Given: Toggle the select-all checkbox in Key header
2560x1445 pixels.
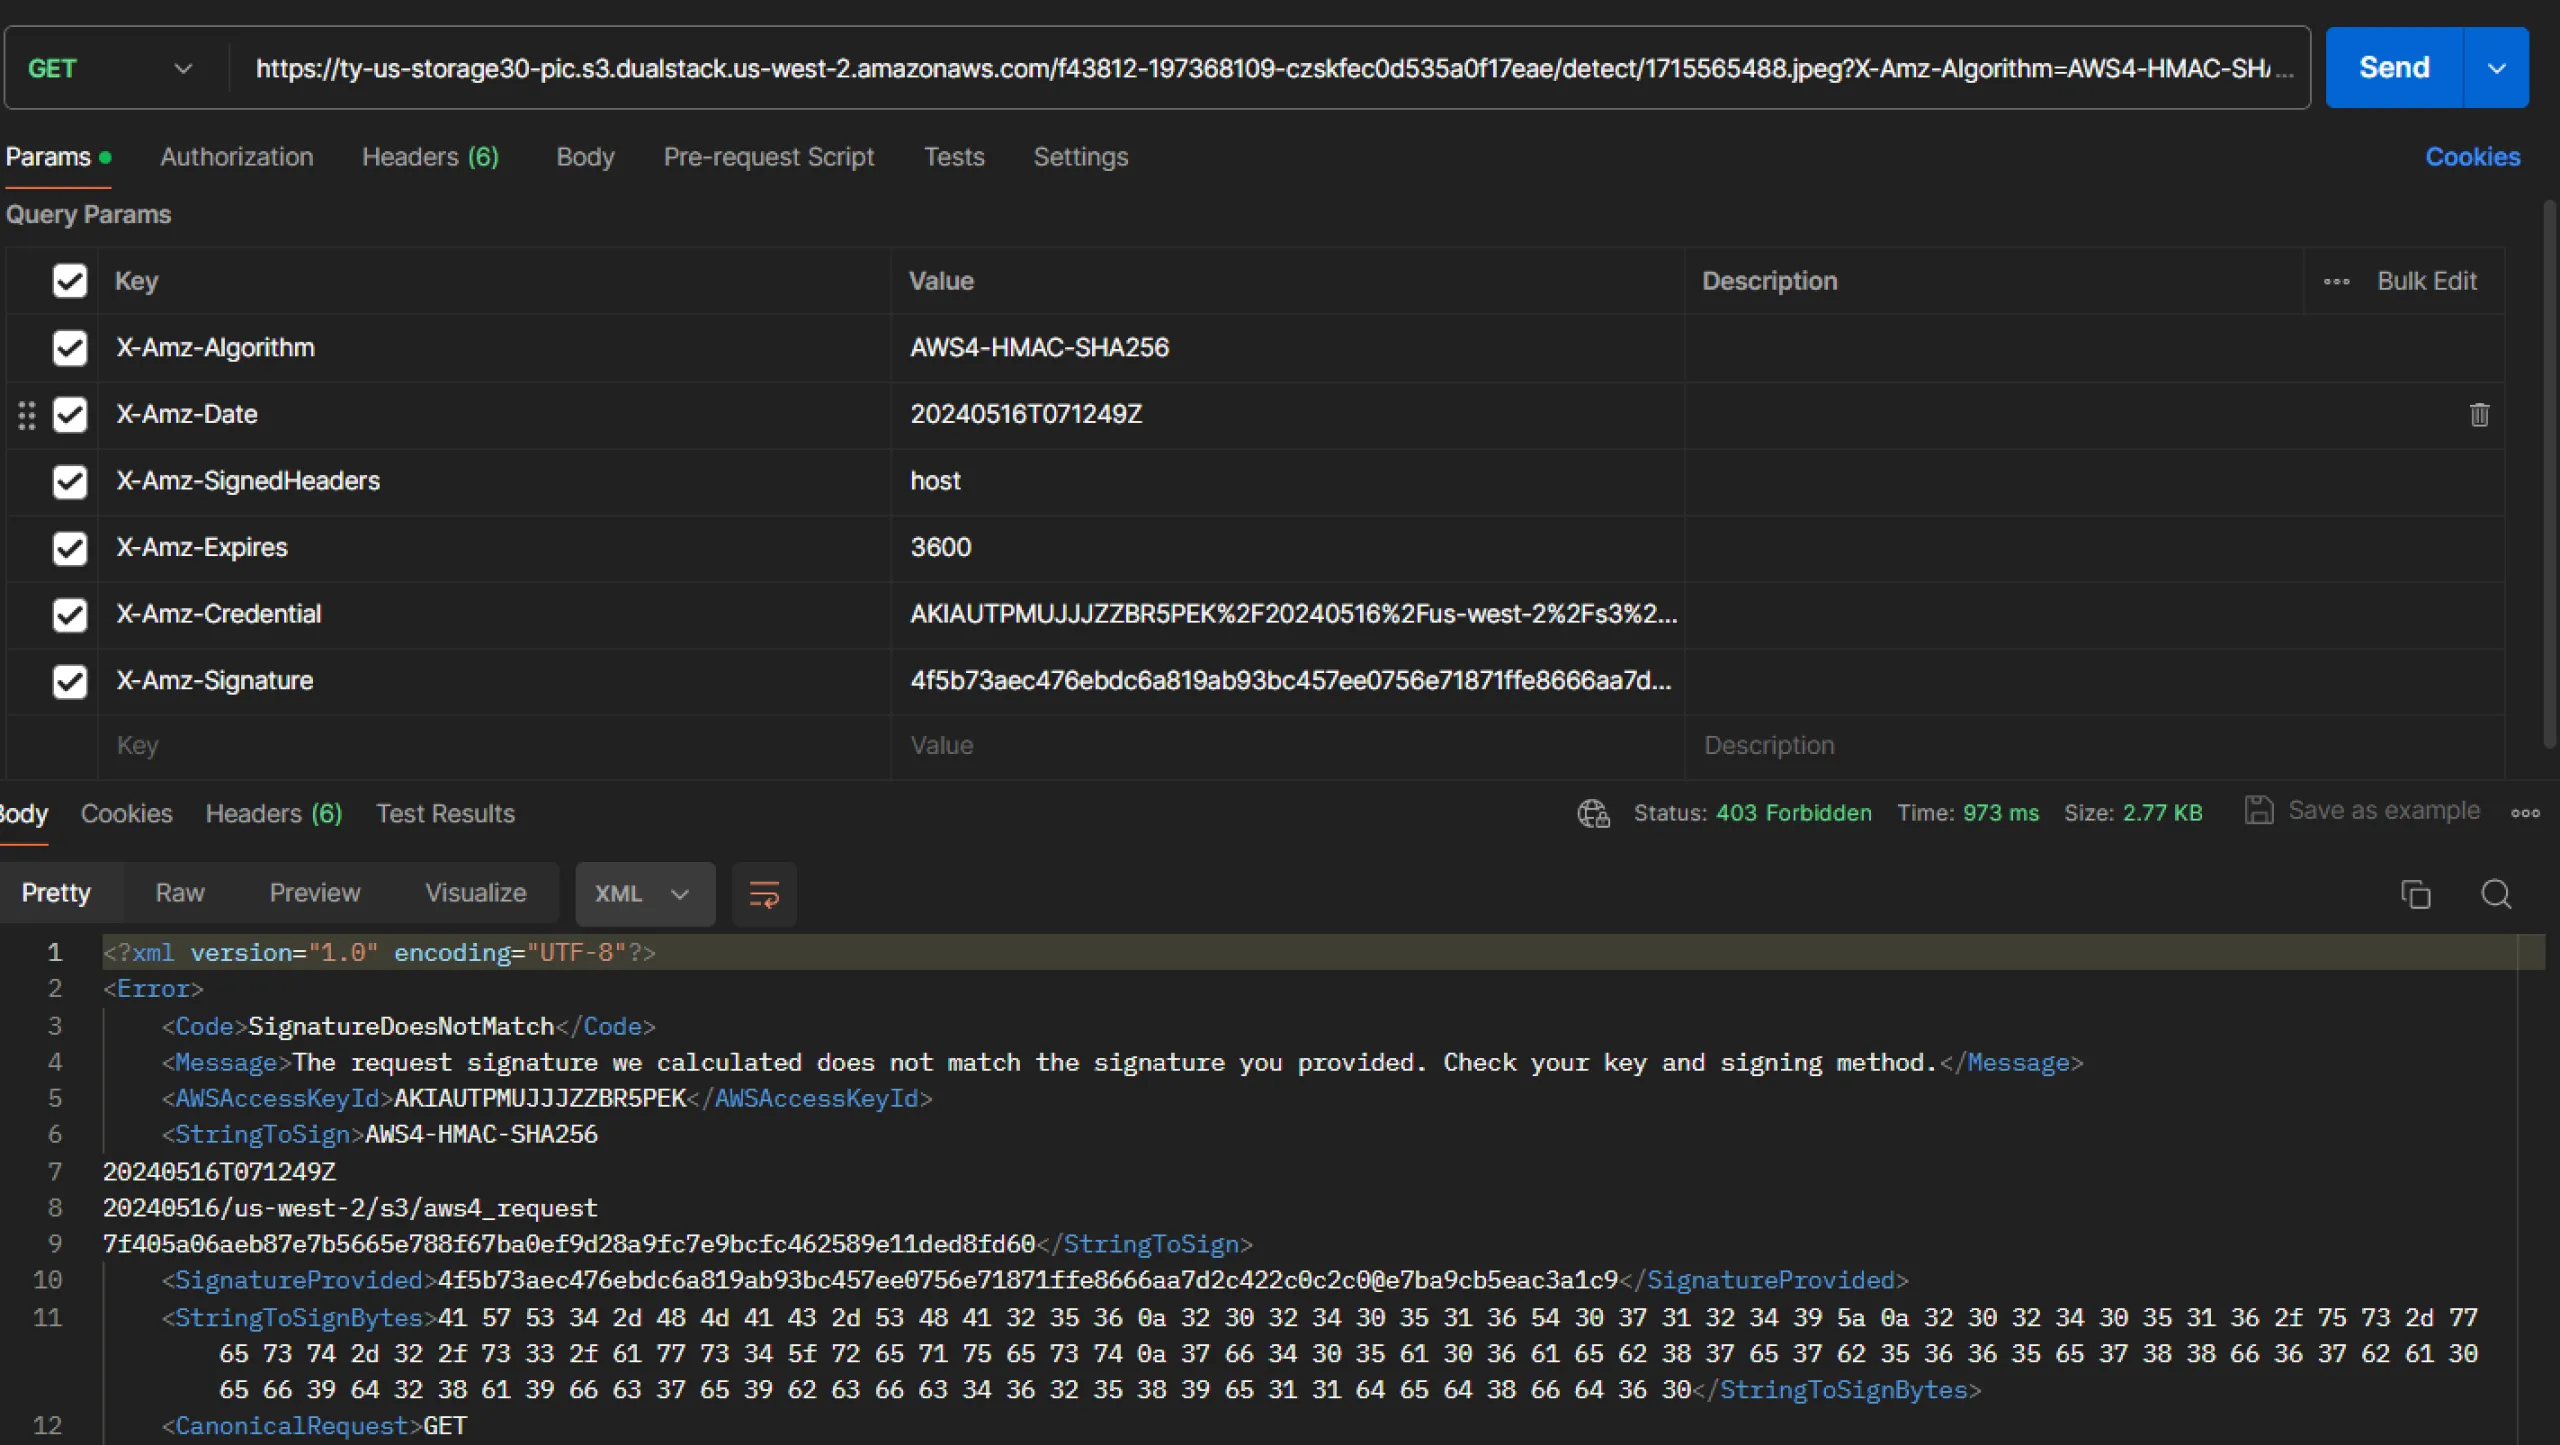Looking at the screenshot, I should [70, 281].
